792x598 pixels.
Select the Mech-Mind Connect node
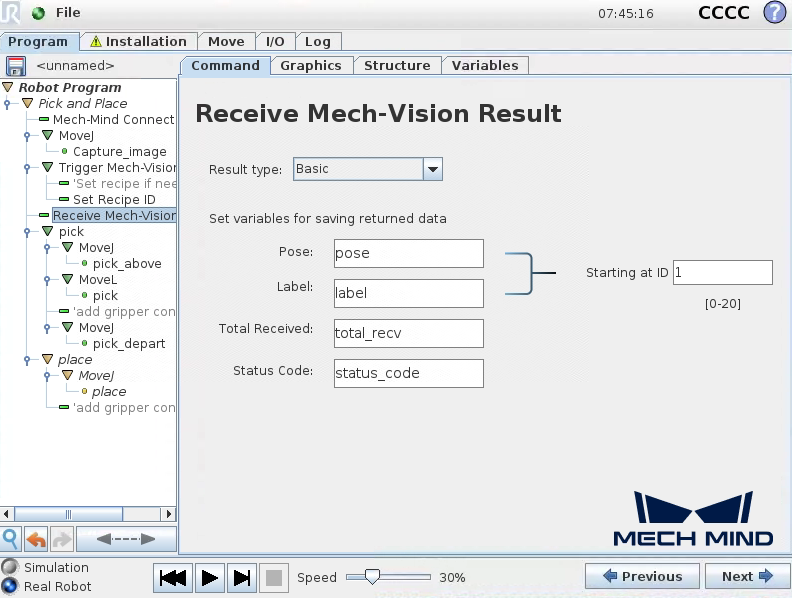(x=114, y=119)
